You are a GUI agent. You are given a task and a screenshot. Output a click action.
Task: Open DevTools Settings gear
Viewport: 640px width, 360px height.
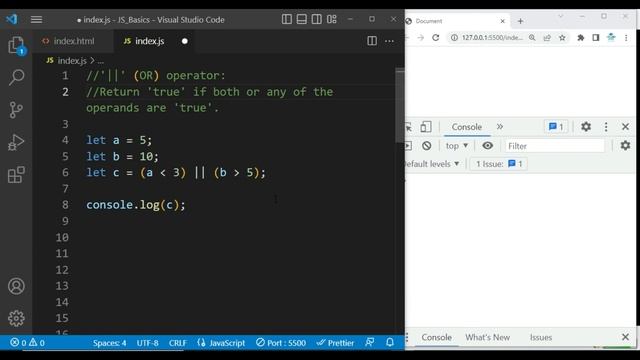click(x=586, y=127)
